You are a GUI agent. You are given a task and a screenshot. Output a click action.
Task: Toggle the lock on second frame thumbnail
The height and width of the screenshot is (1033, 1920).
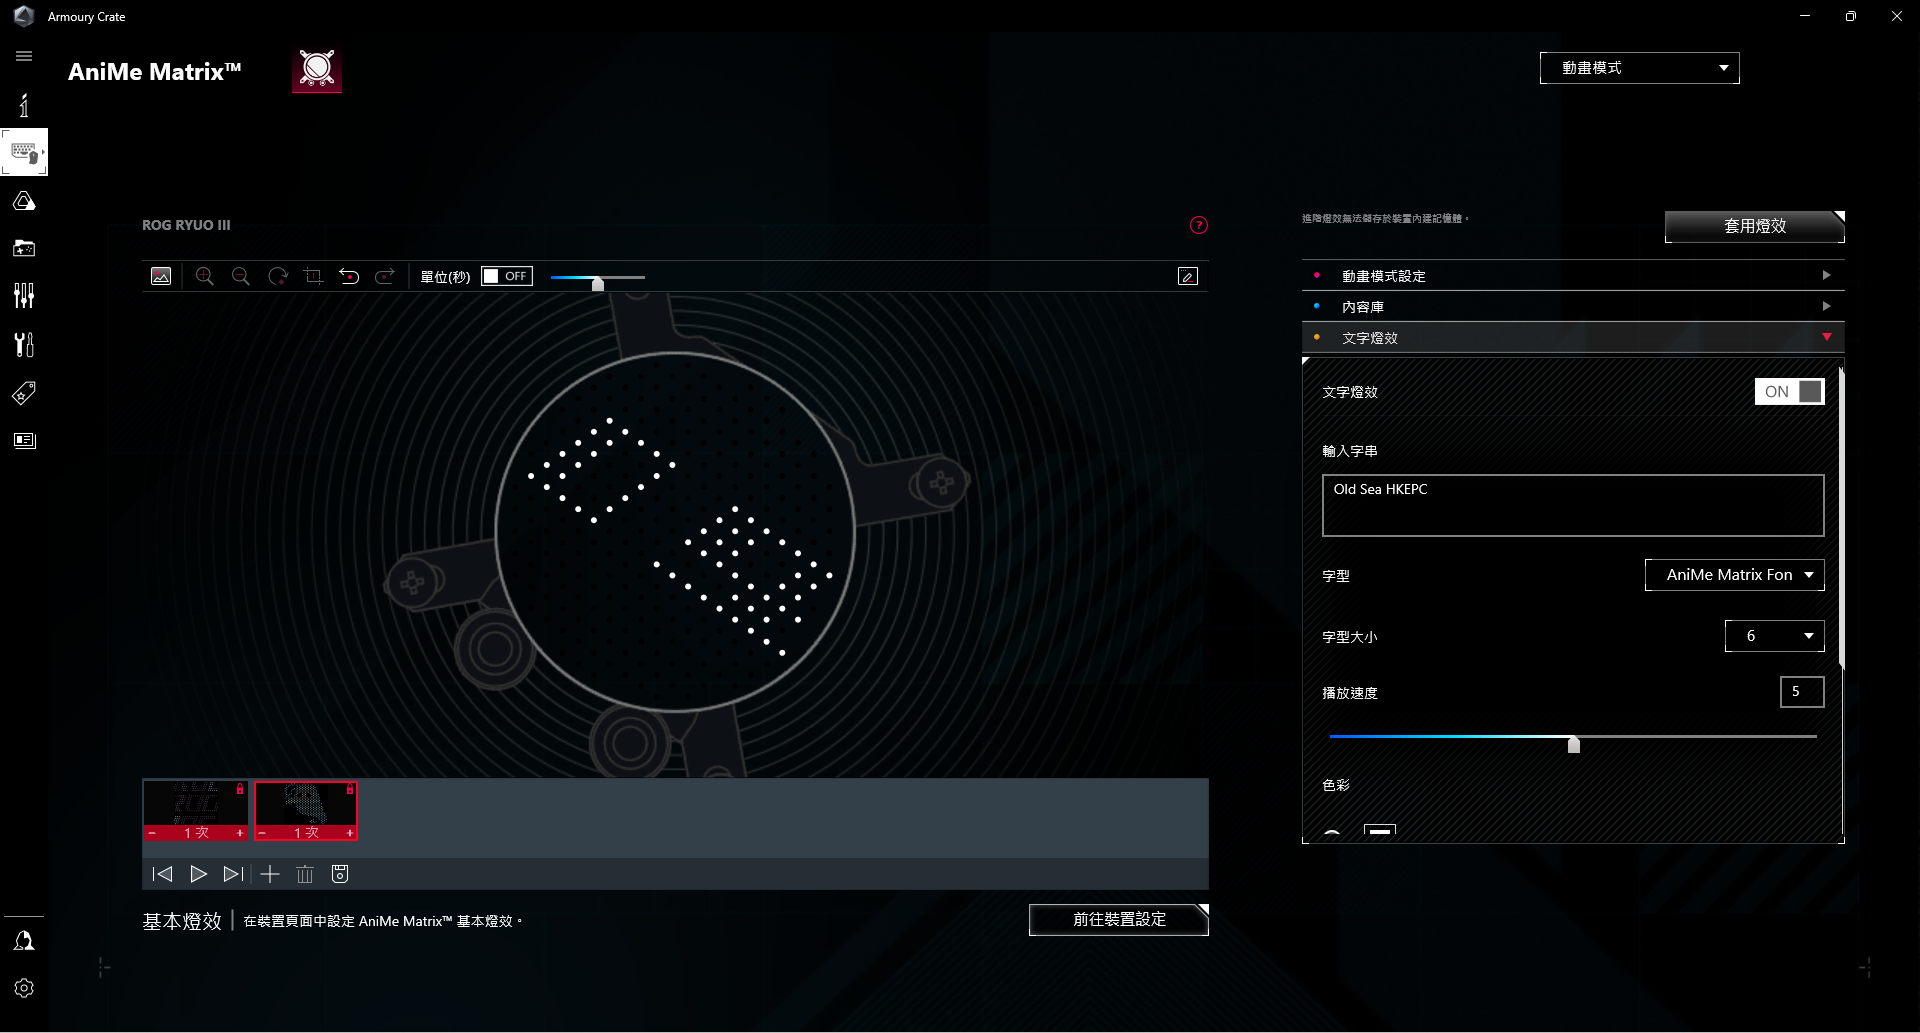(350, 789)
